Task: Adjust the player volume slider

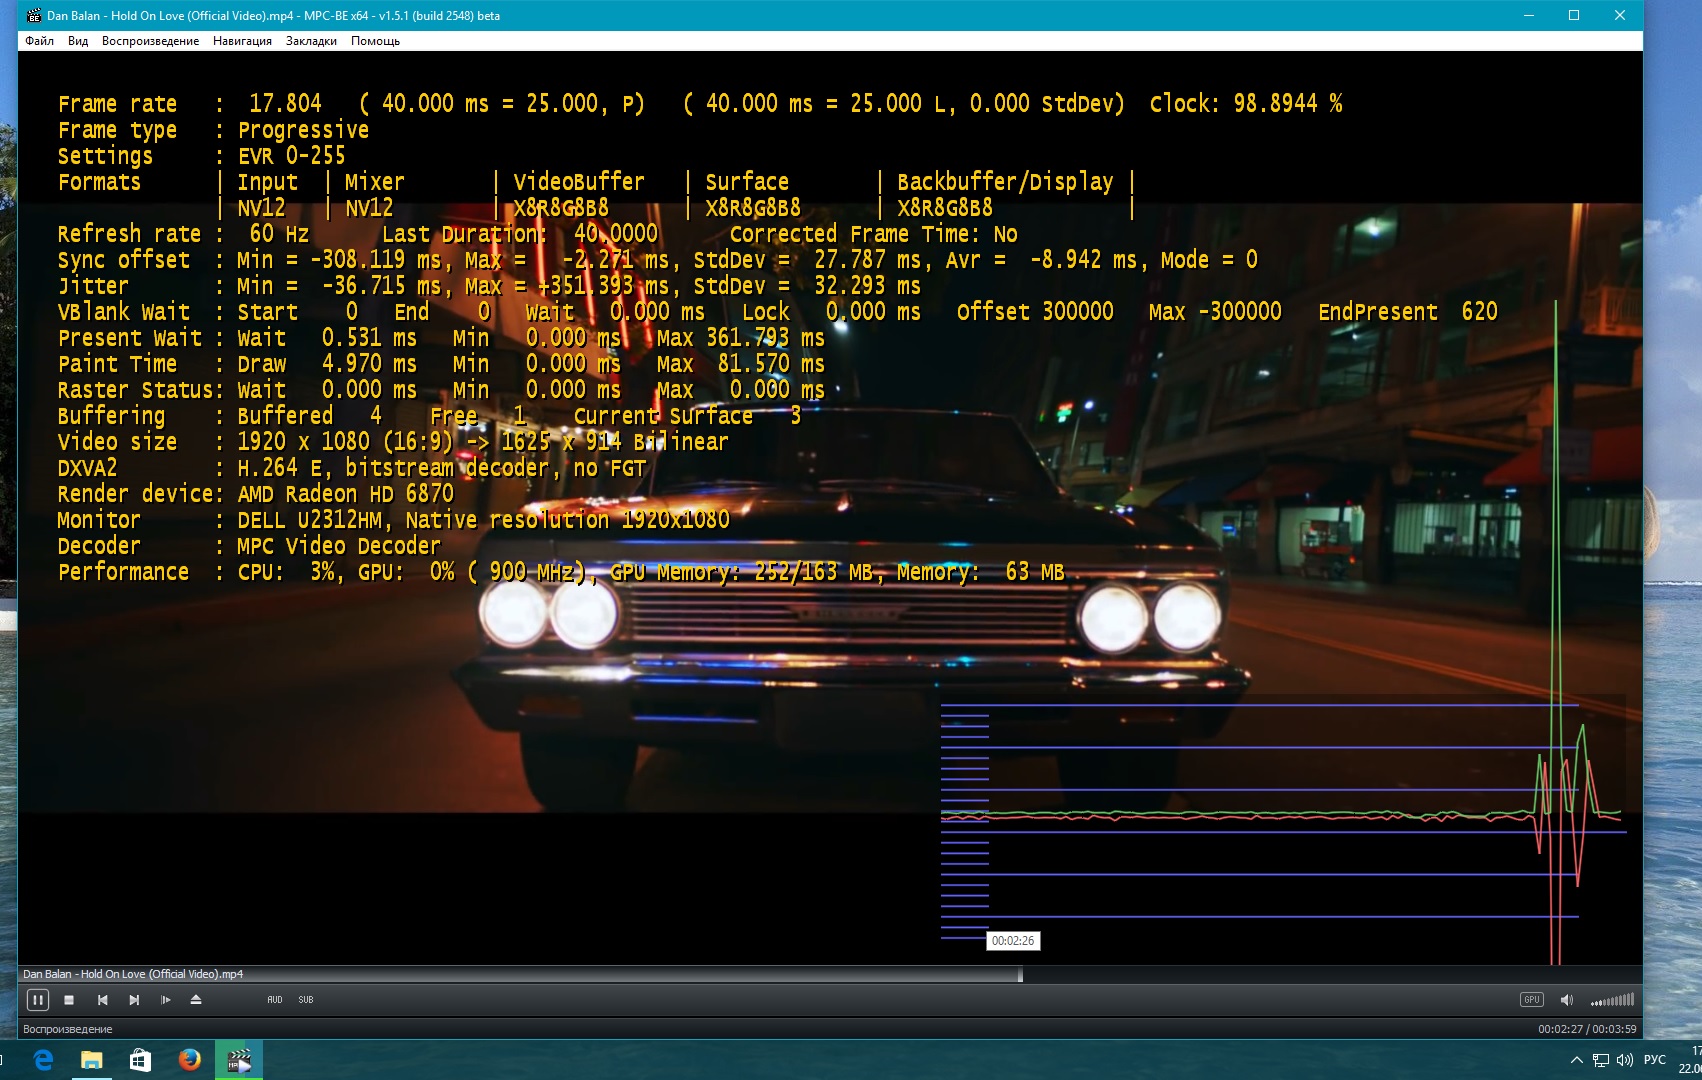Action: 1612,1000
